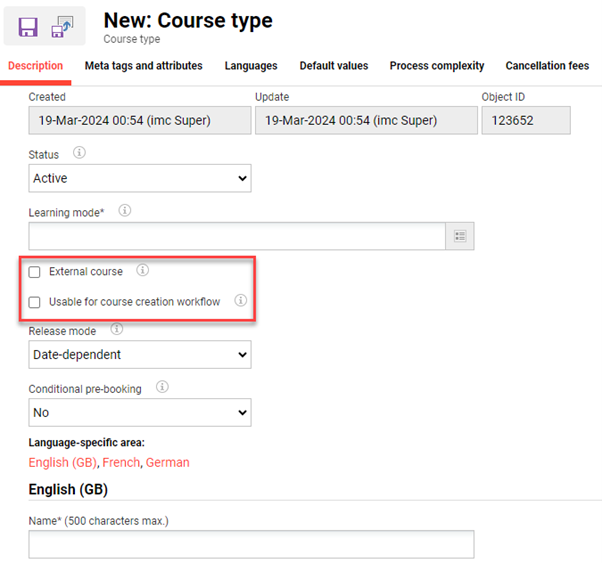Switch to Meta tags and attributes tab
The image size is (602, 563).
(143, 66)
